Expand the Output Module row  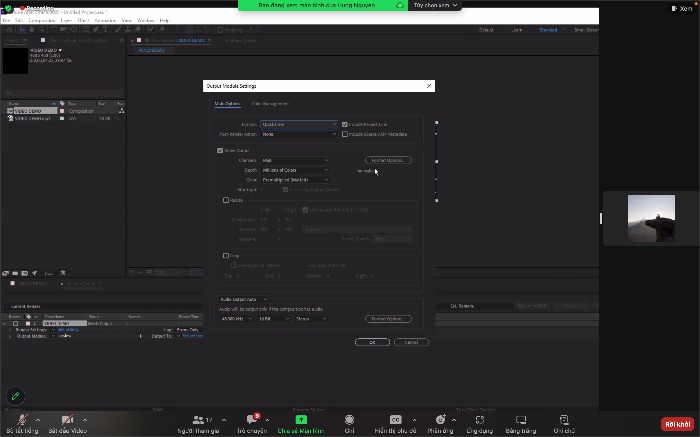click(x=10, y=336)
